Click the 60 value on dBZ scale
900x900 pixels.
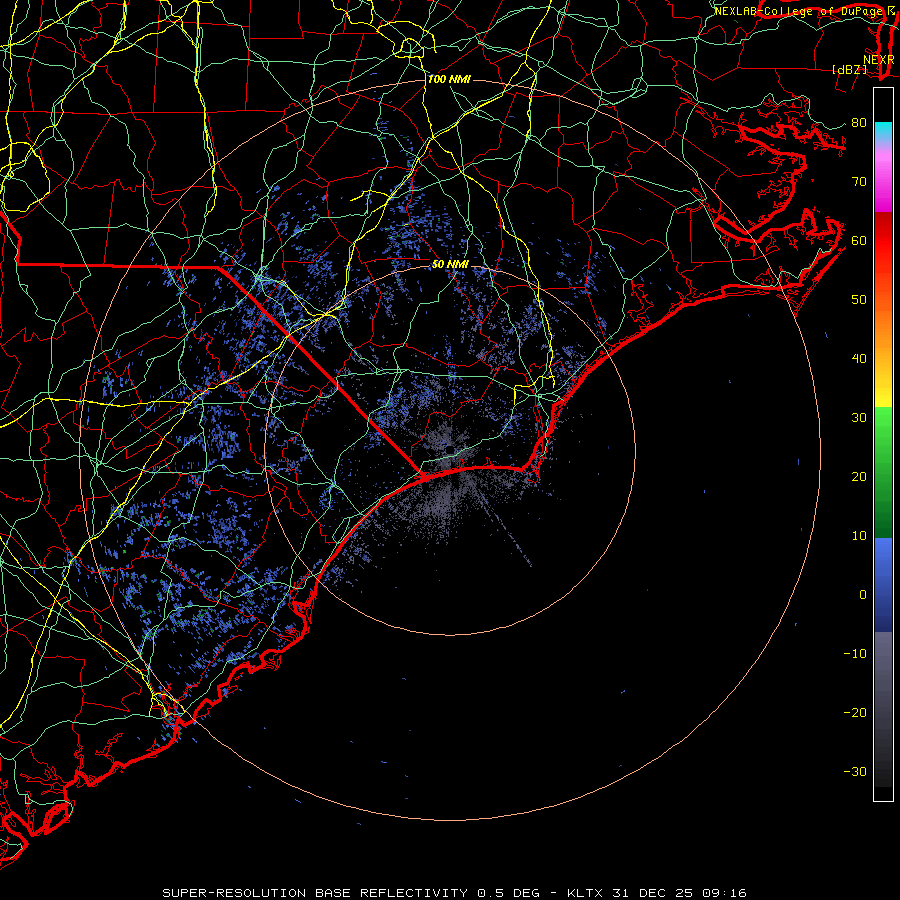pyautogui.click(x=859, y=240)
